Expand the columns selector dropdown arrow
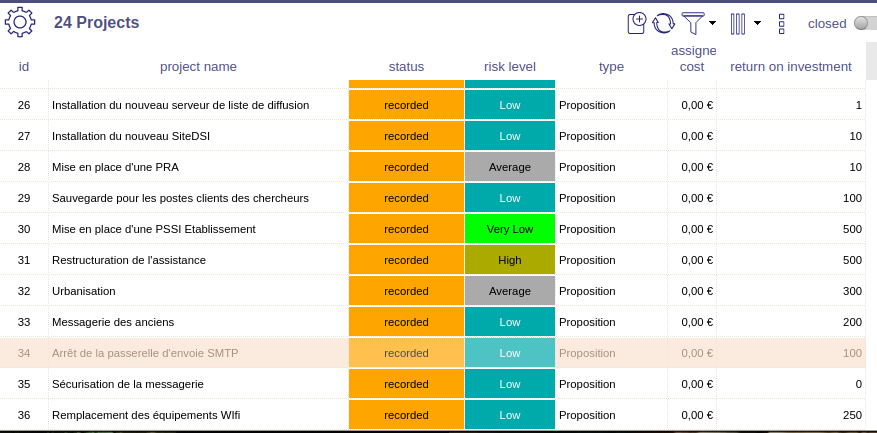This screenshot has width=877, height=433. tap(757, 23)
